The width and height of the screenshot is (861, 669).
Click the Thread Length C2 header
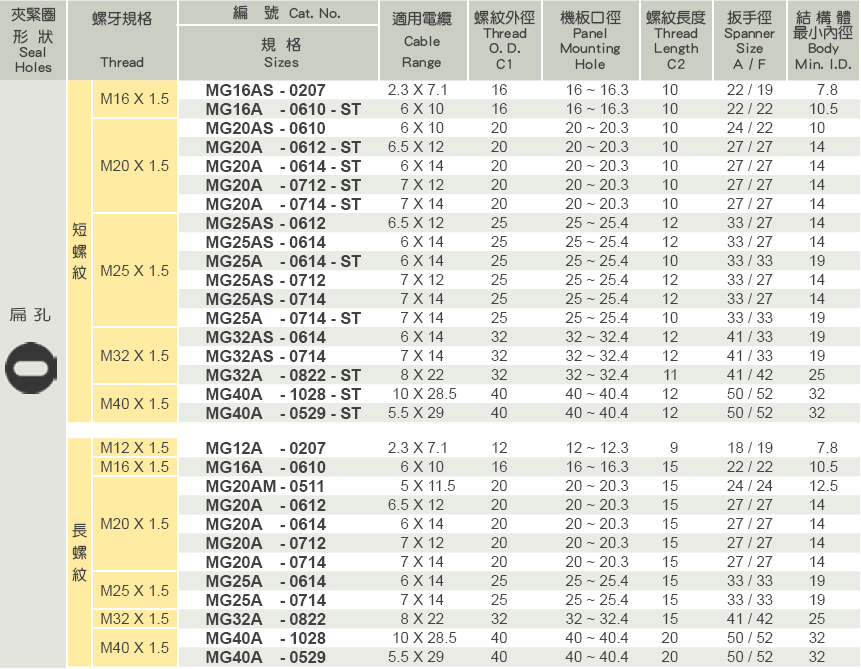(676, 41)
